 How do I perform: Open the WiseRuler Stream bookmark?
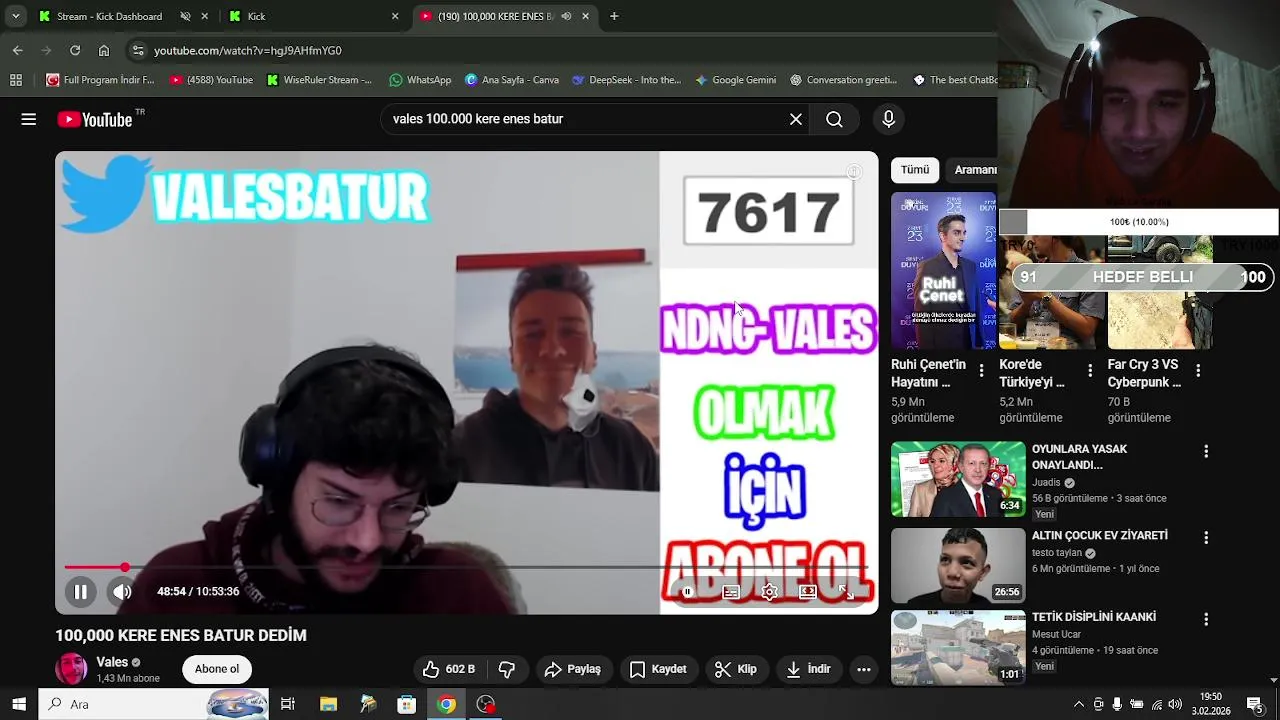point(320,80)
